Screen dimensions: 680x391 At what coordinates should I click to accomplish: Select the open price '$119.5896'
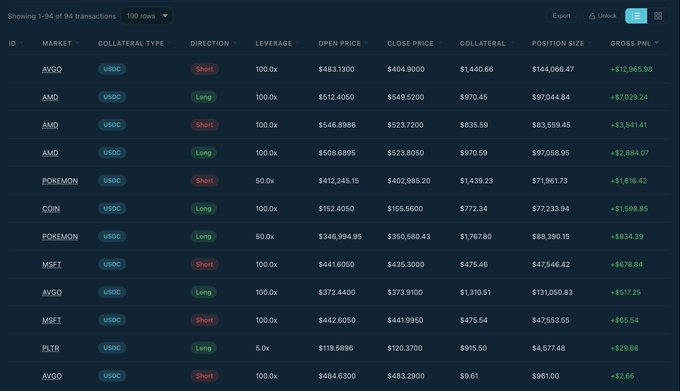(336, 348)
